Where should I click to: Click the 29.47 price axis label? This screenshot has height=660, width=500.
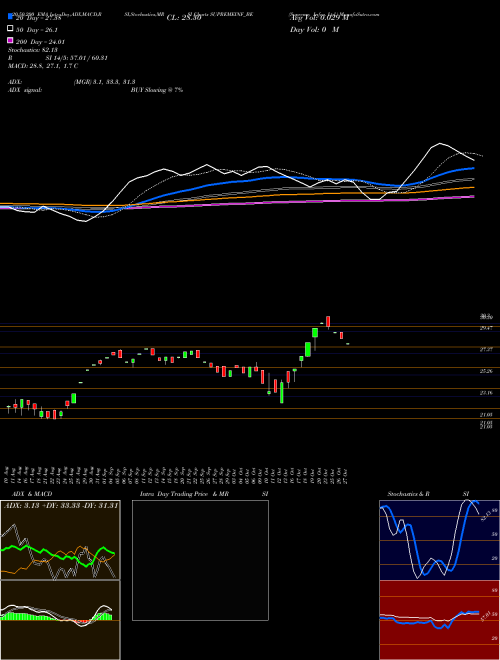click(486, 328)
